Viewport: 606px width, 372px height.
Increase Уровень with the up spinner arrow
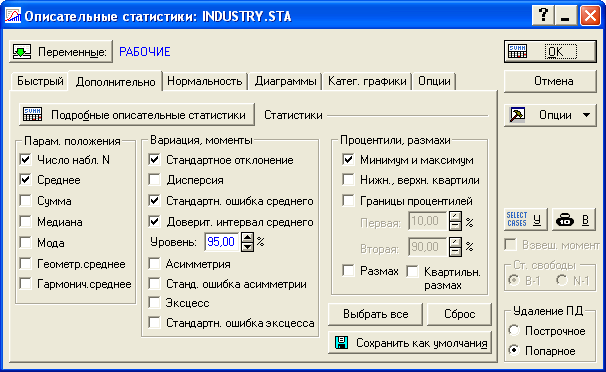[x=247, y=237]
